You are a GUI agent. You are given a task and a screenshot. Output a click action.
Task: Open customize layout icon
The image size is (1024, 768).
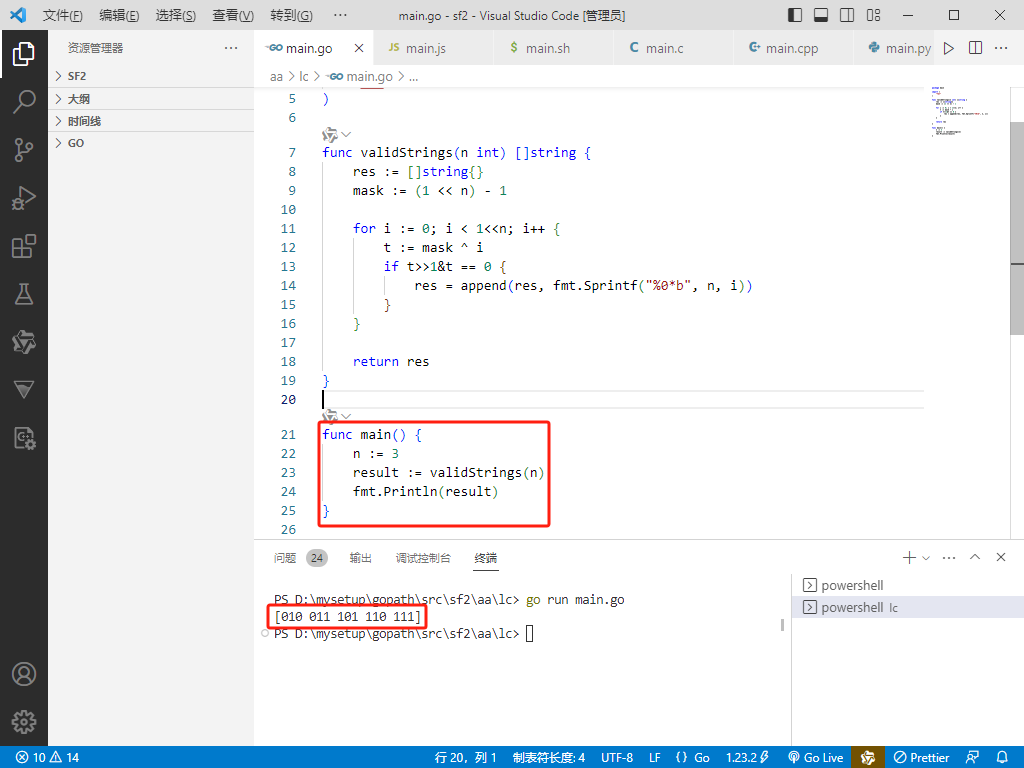coord(873,15)
